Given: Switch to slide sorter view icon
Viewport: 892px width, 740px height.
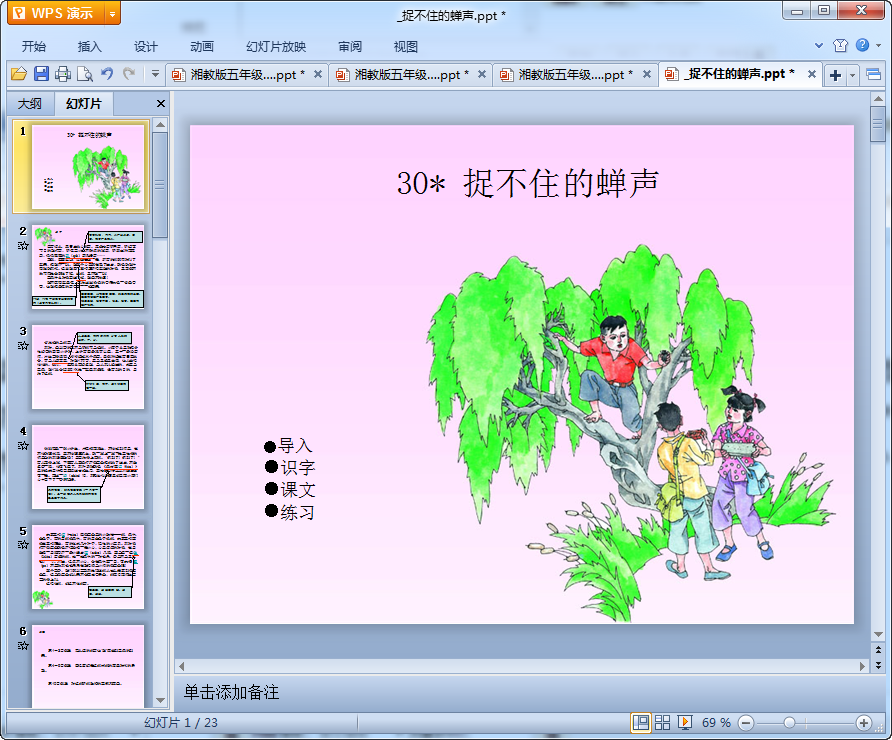Looking at the screenshot, I should click(x=662, y=723).
